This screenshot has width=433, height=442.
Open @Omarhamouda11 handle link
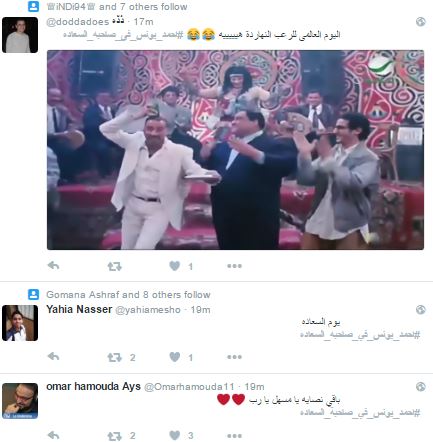189,387
